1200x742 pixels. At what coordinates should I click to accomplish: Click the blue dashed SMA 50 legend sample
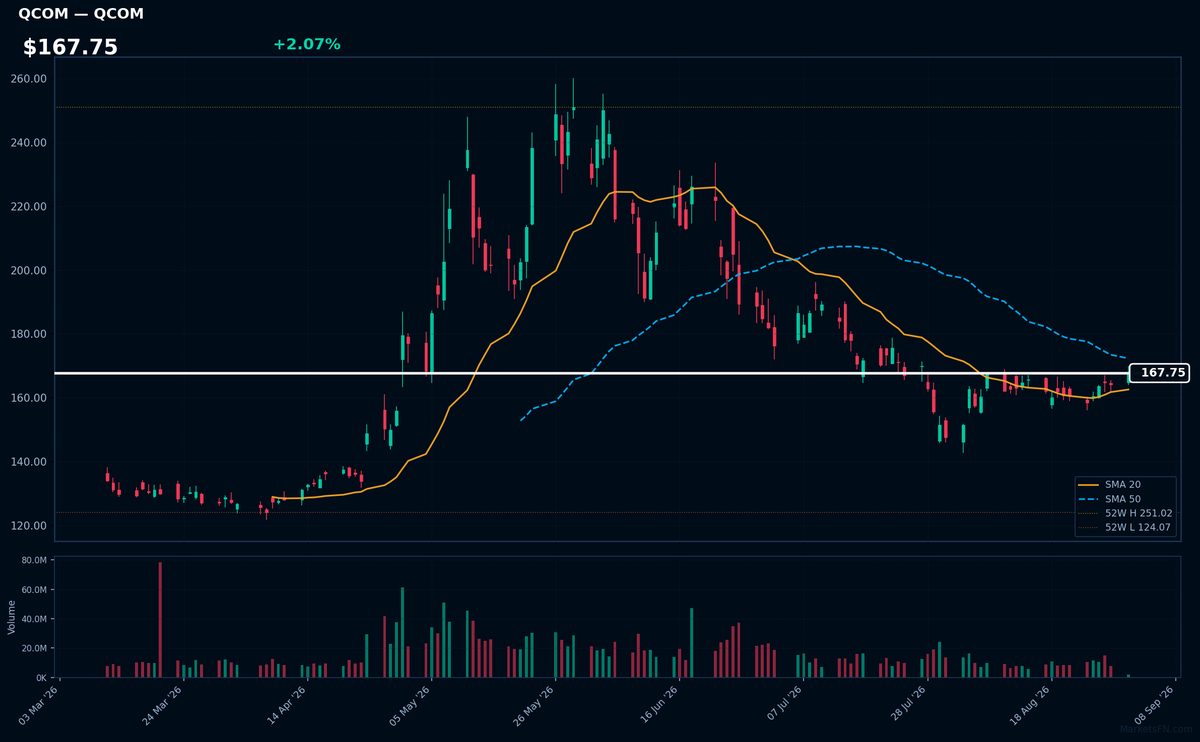pyautogui.click(x=1089, y=498)
